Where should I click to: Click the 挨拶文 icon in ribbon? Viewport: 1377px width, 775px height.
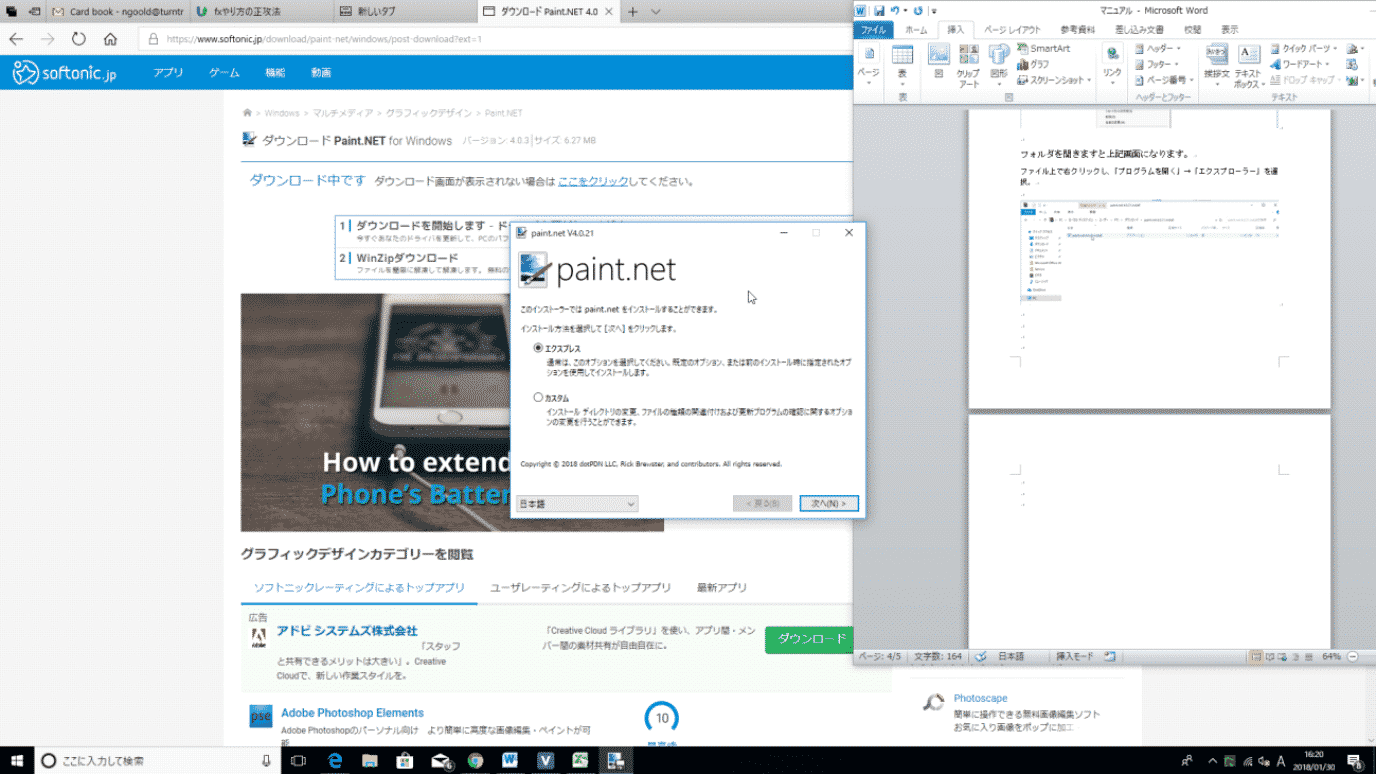pos(1217,66)
